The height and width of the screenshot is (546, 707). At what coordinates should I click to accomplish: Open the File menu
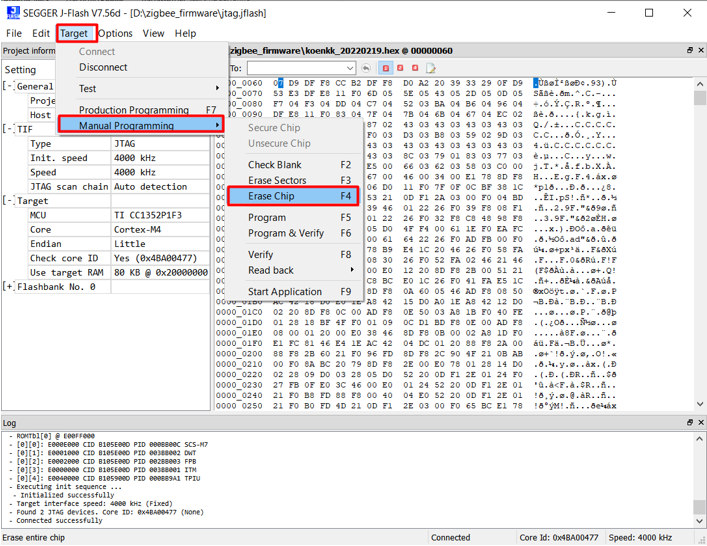click(x=14, y=33)
